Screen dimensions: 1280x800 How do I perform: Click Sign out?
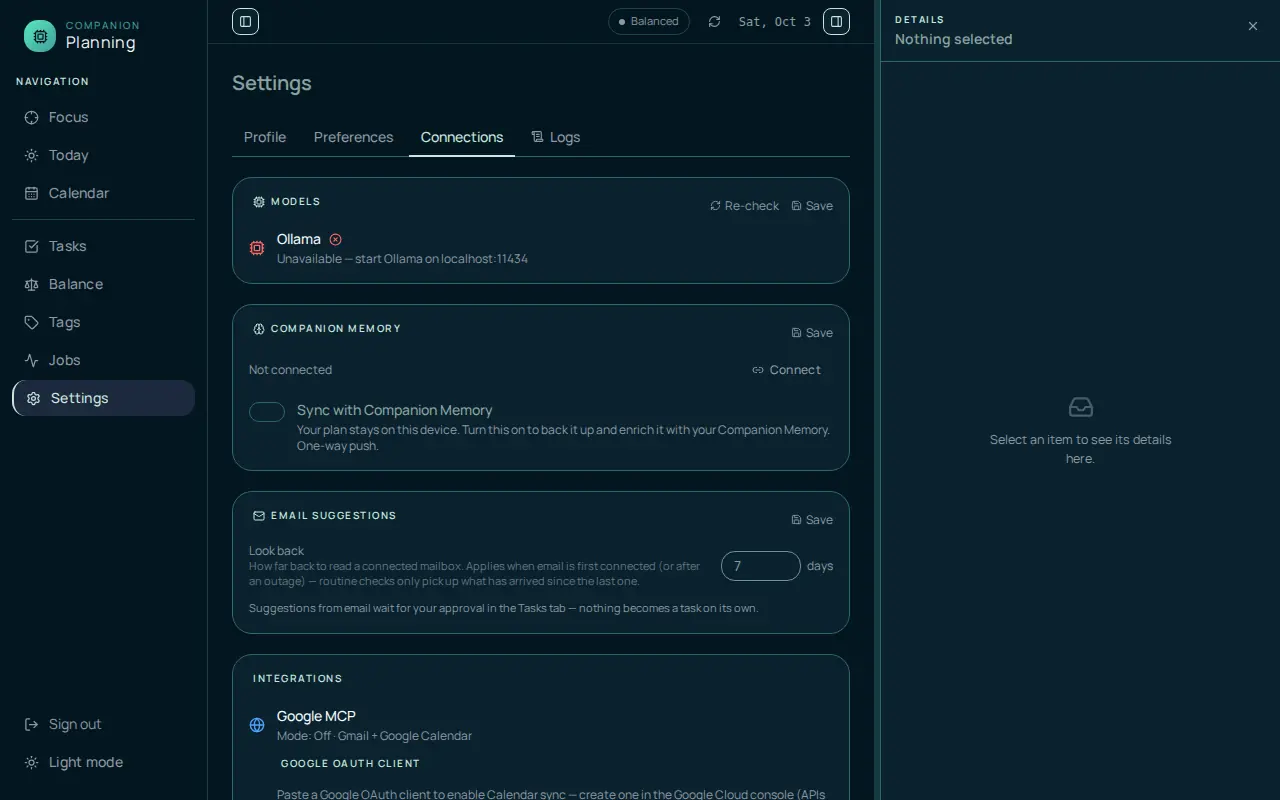(x=103, y=724)
